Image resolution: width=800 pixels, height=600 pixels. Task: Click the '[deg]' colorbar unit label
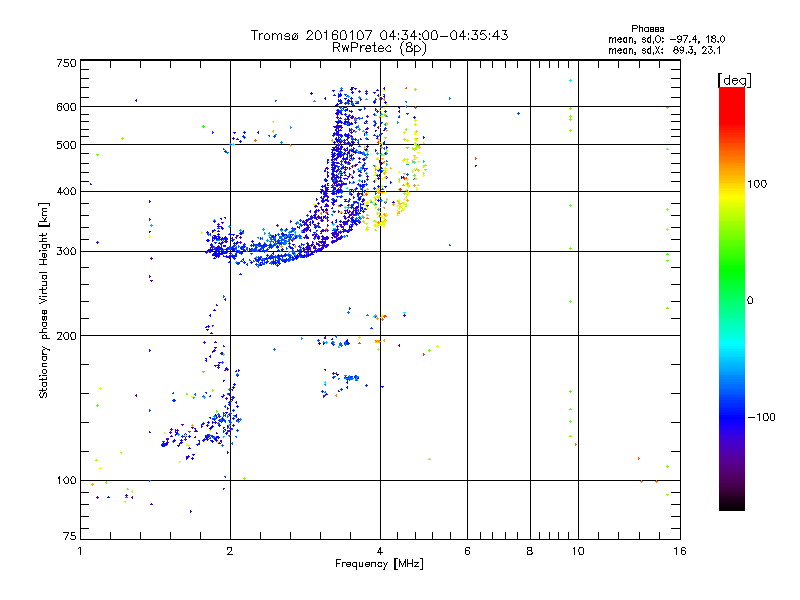pyautogui.click(x=734, y=80)
